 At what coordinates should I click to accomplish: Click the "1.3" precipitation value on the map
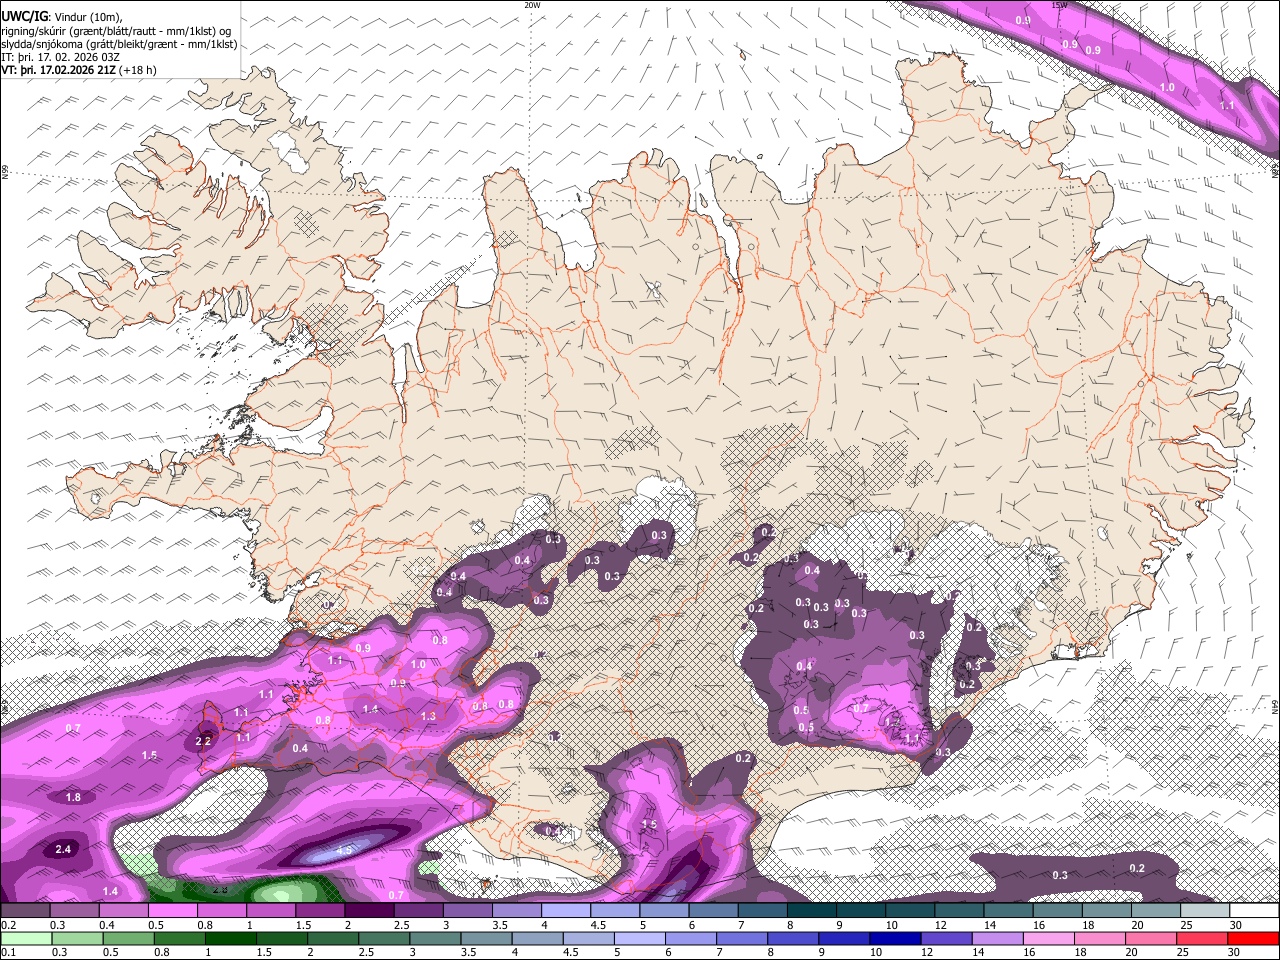[429, 716]
